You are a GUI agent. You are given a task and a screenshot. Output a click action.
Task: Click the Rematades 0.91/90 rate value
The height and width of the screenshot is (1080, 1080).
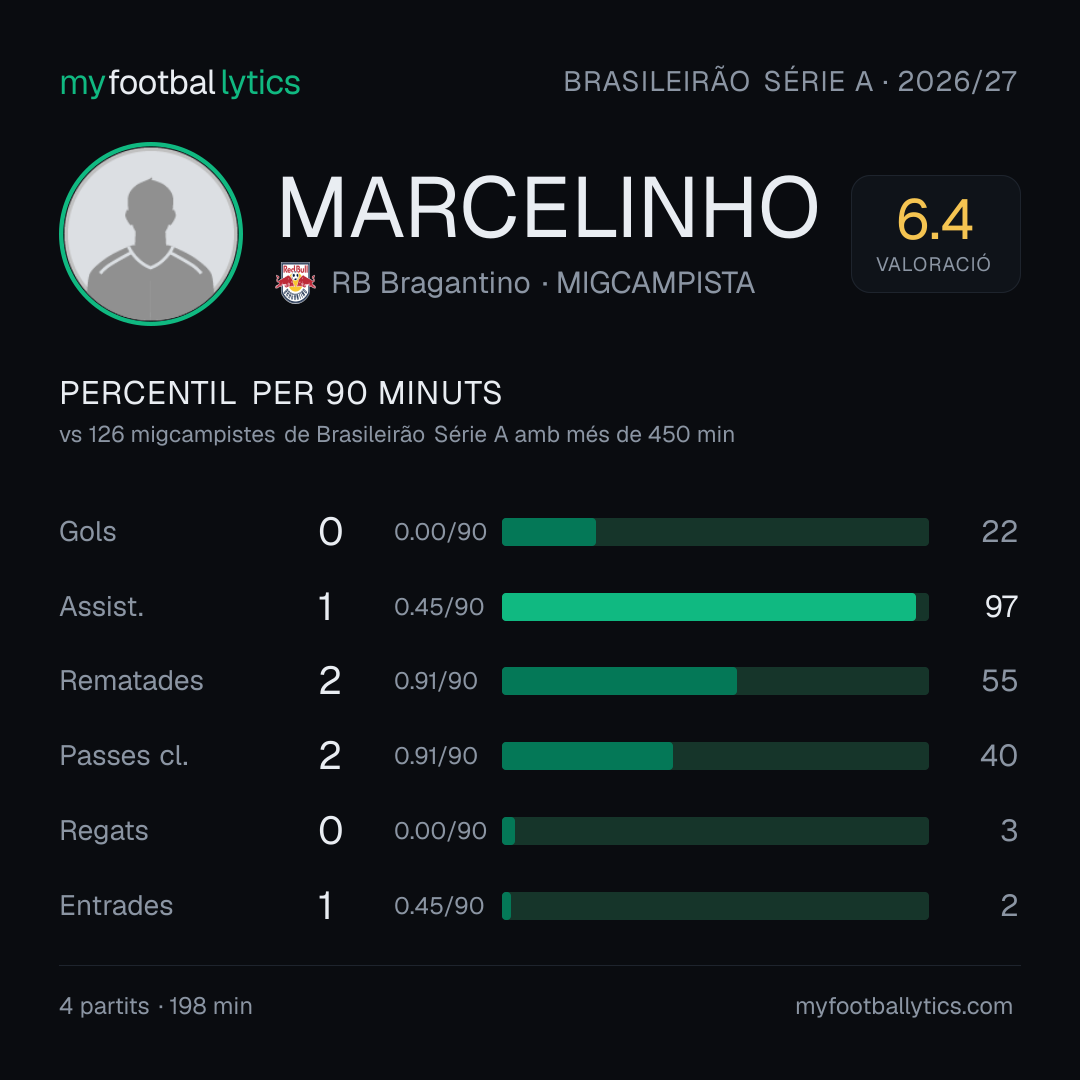point(436,681)
